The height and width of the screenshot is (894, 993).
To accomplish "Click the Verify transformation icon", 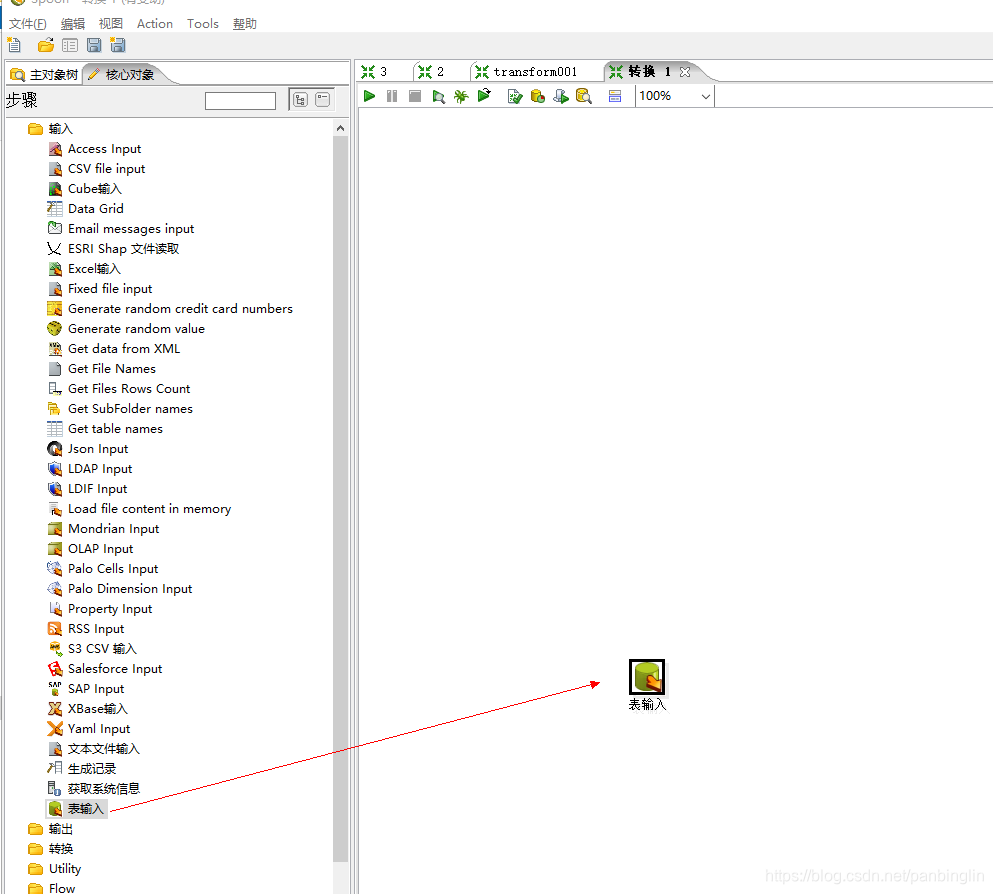I will [515, 96].
